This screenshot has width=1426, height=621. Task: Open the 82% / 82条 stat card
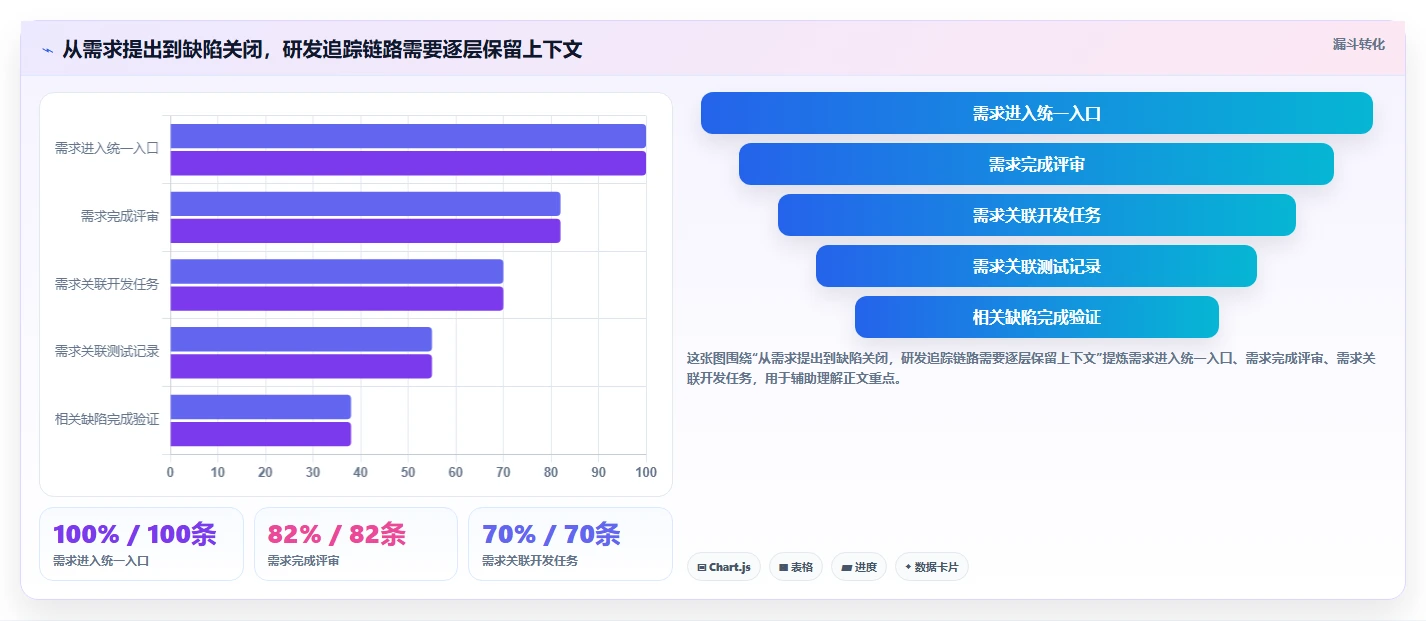coord(356,544)
